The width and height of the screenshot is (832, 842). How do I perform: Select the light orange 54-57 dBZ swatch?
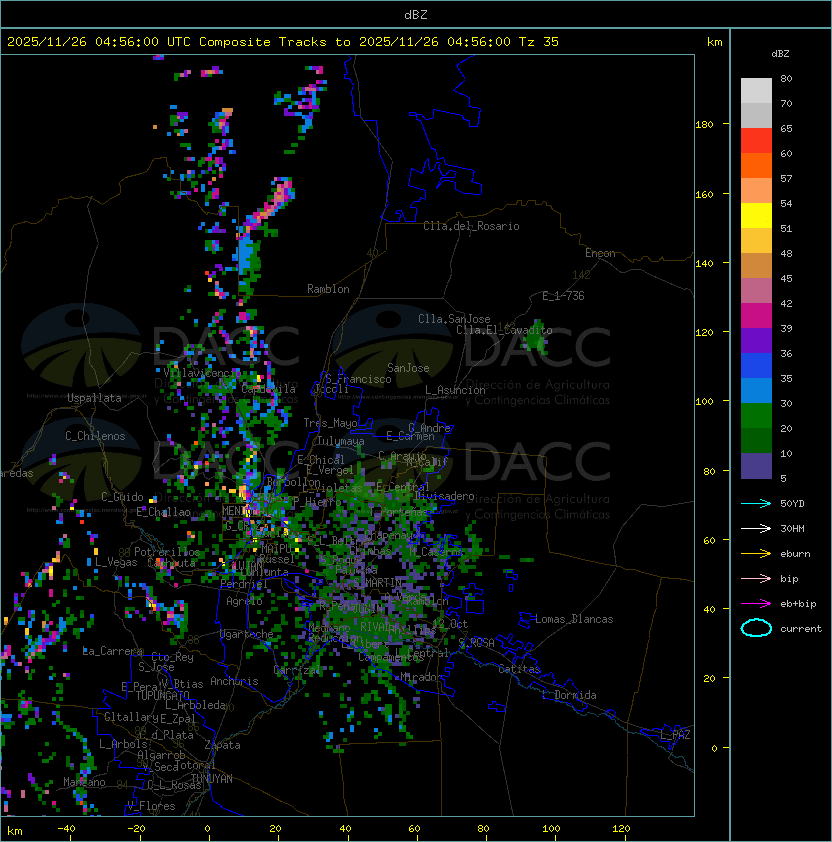(x=756, y=191)
